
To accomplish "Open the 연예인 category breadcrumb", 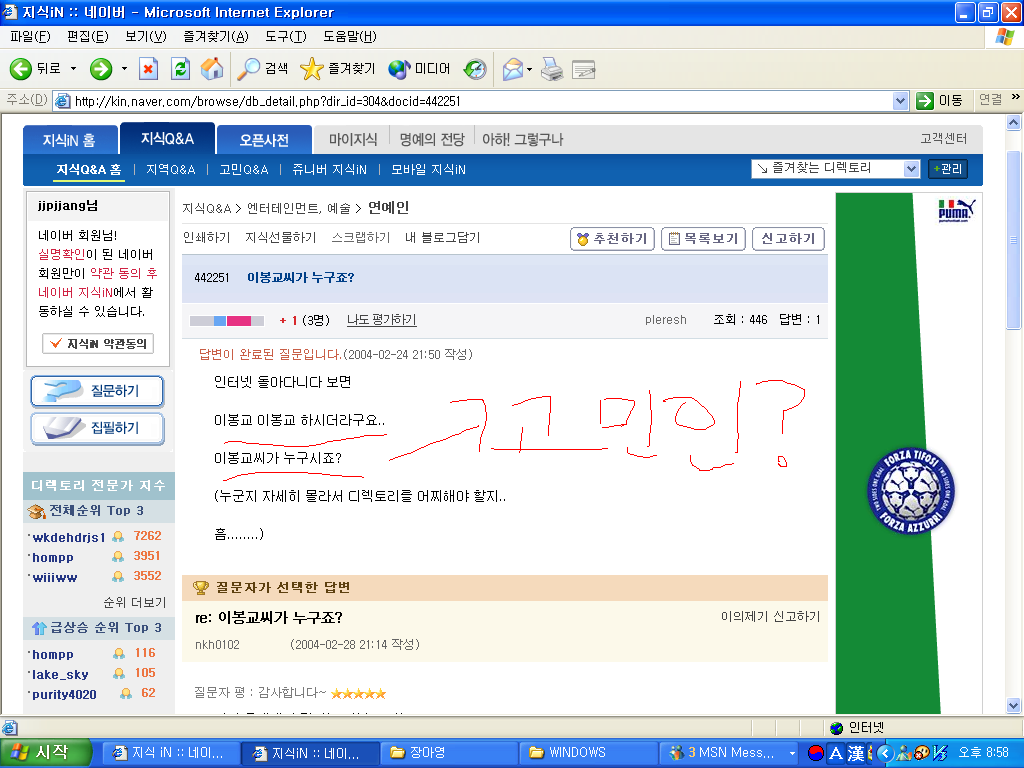I will tap(389, 208).
